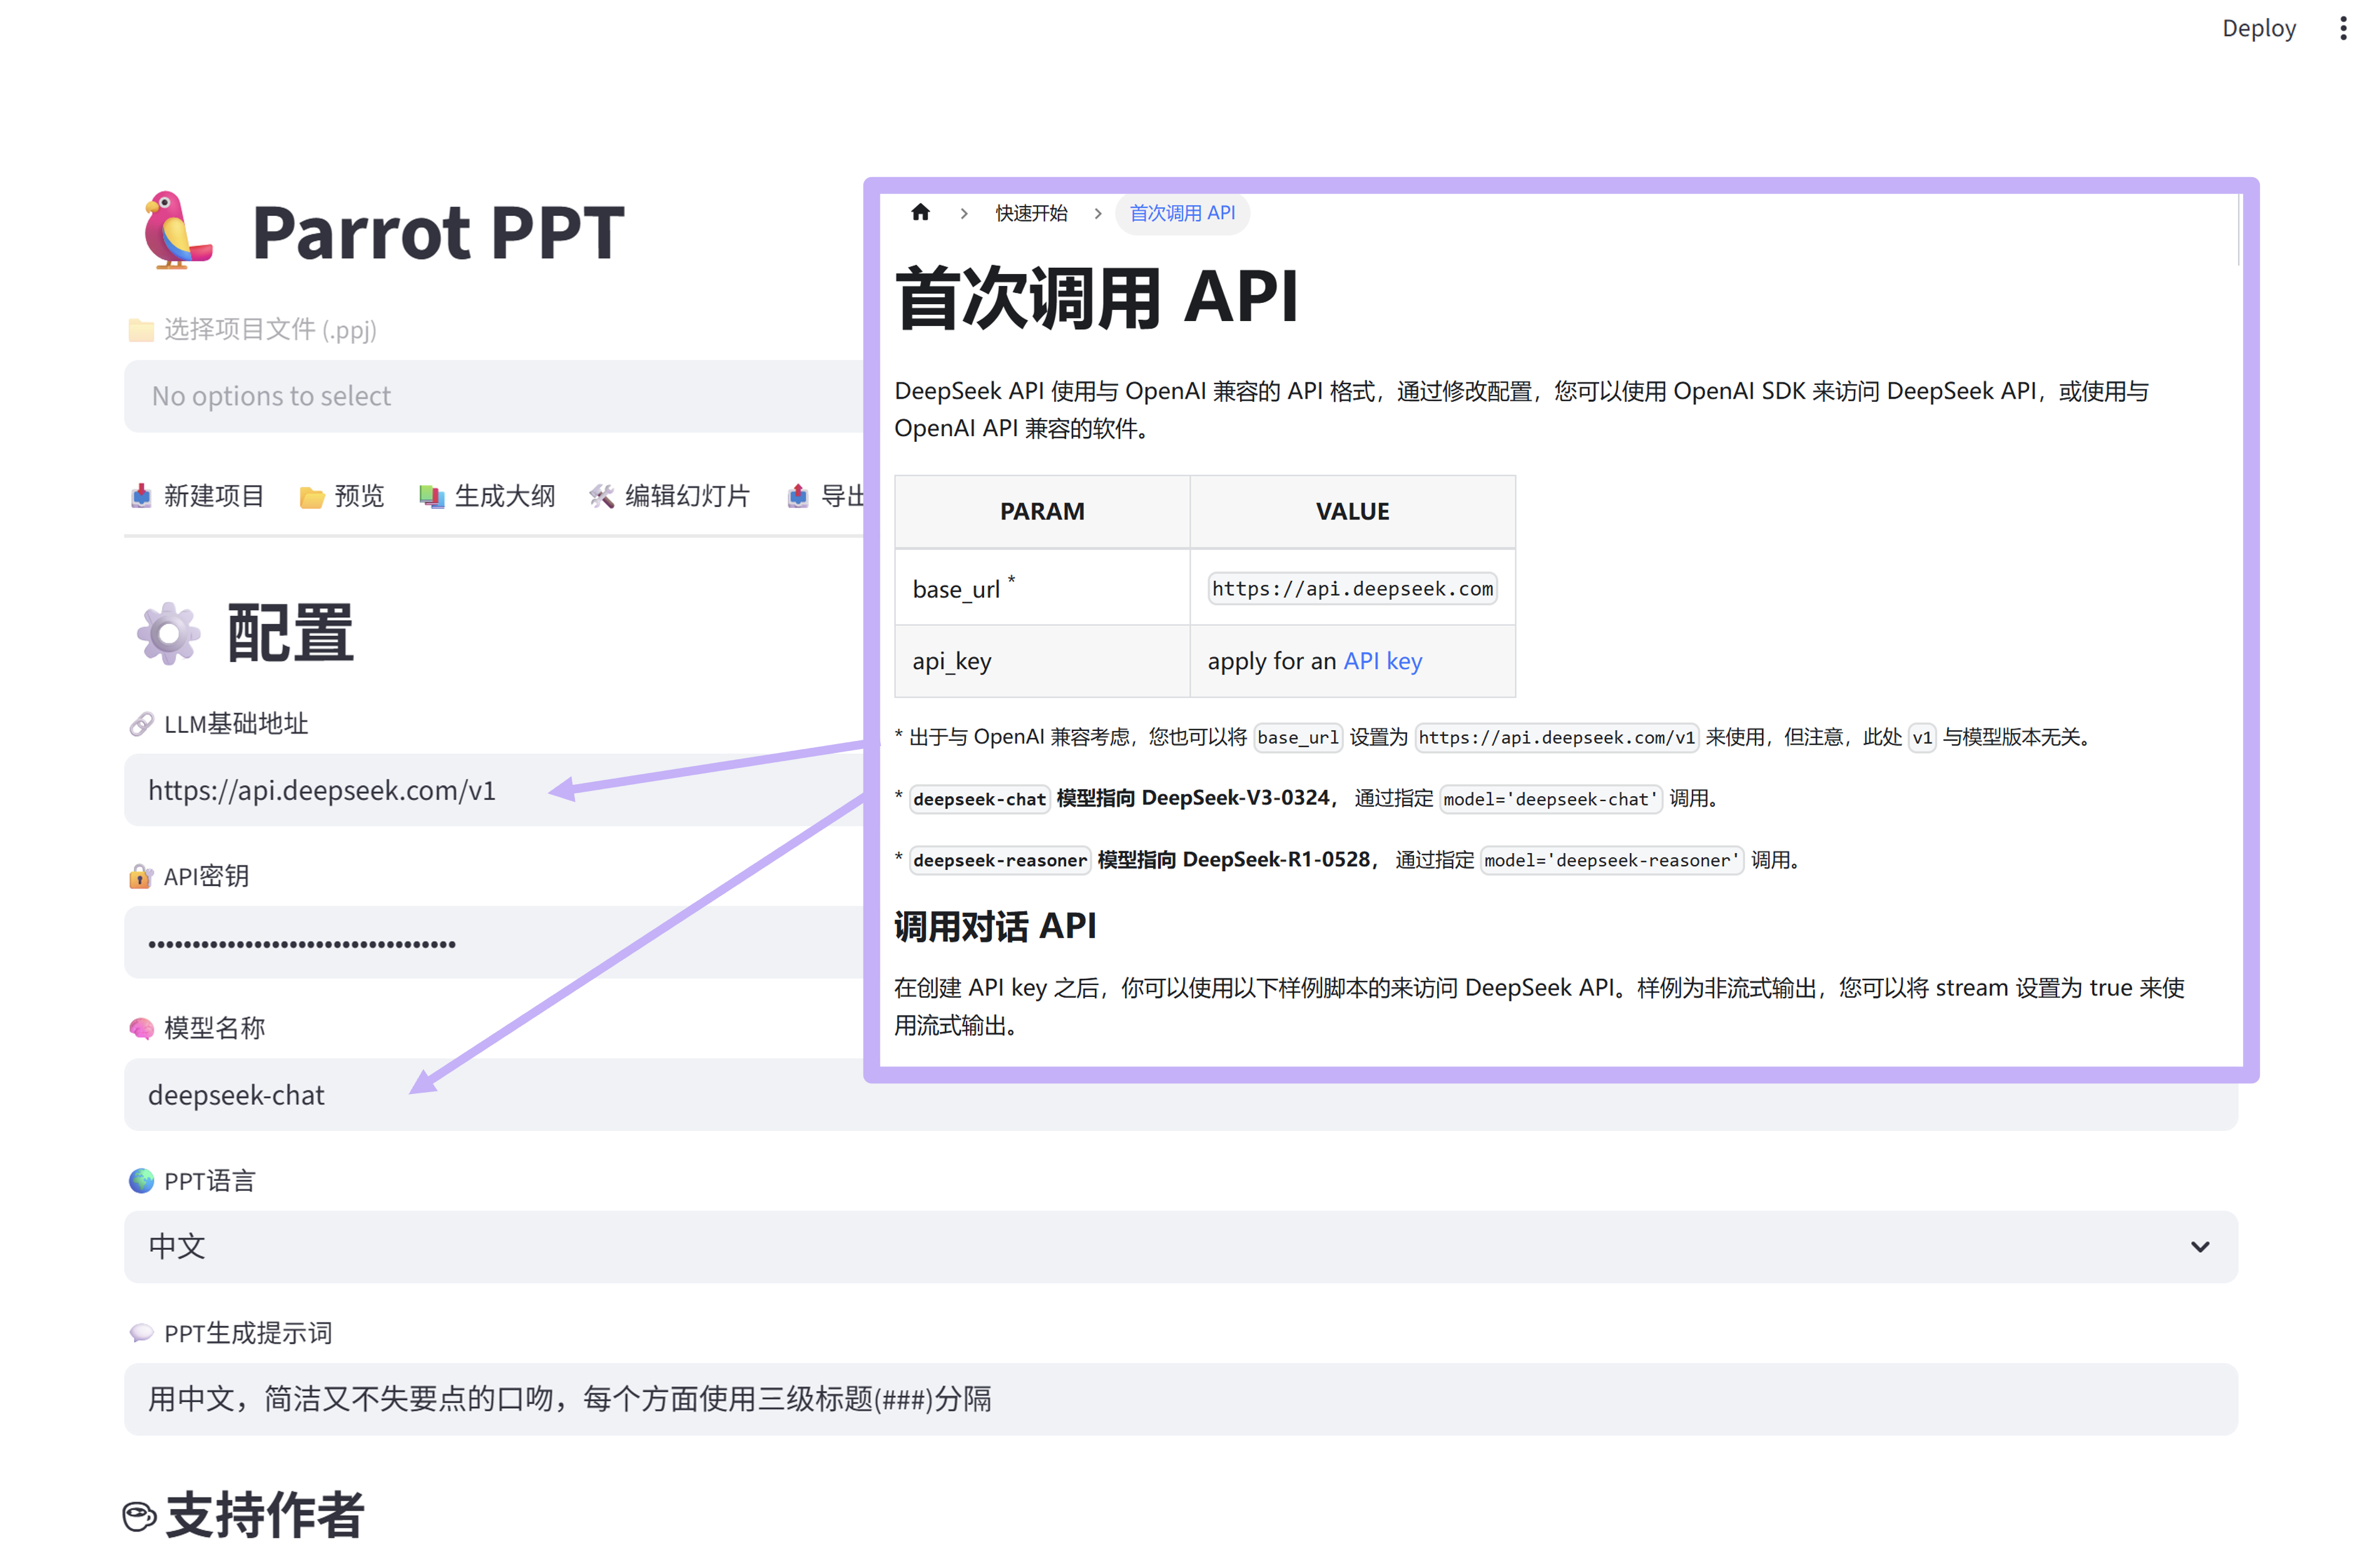Click the https://api.deepseek.com value in table
This screenshot has height=1549, width=2380.
pyautogui.click(x=1352, y=588)
